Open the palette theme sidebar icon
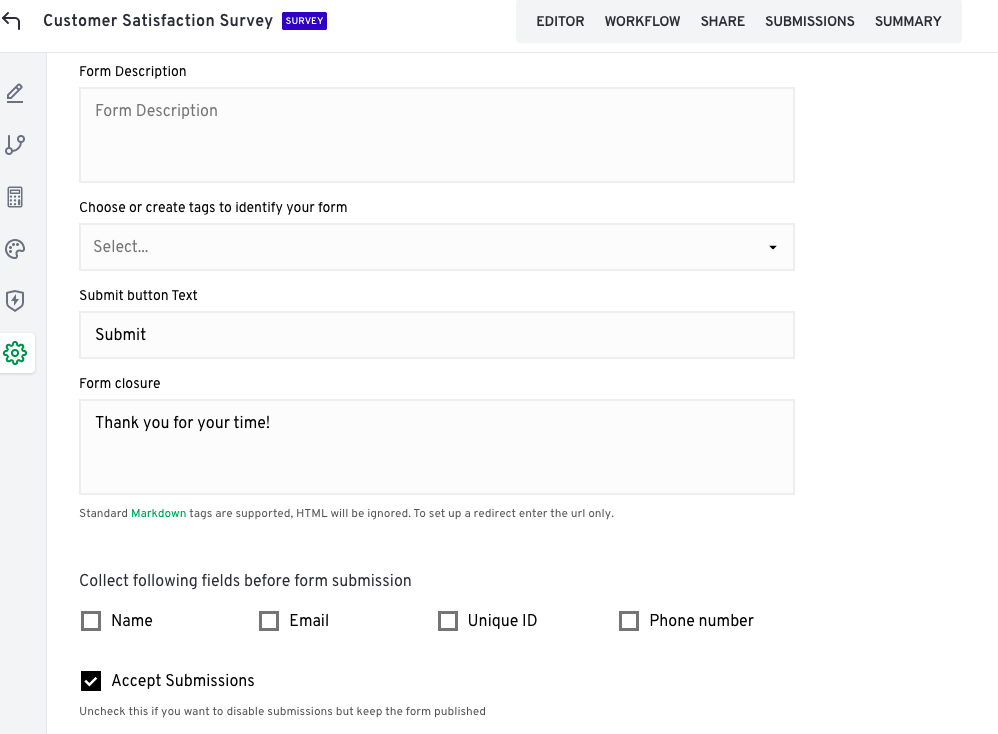The height and width of the screenshot is (734, 998). 15,249
